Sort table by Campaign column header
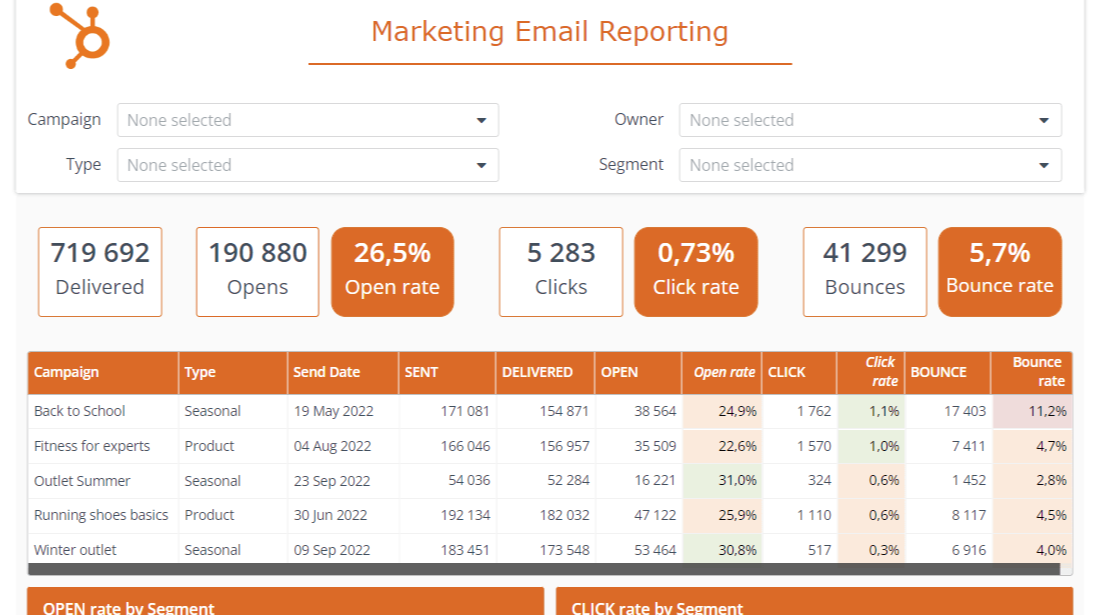Image resolution: width=1093 pixels, height=615 pixels. coord(67,372)
